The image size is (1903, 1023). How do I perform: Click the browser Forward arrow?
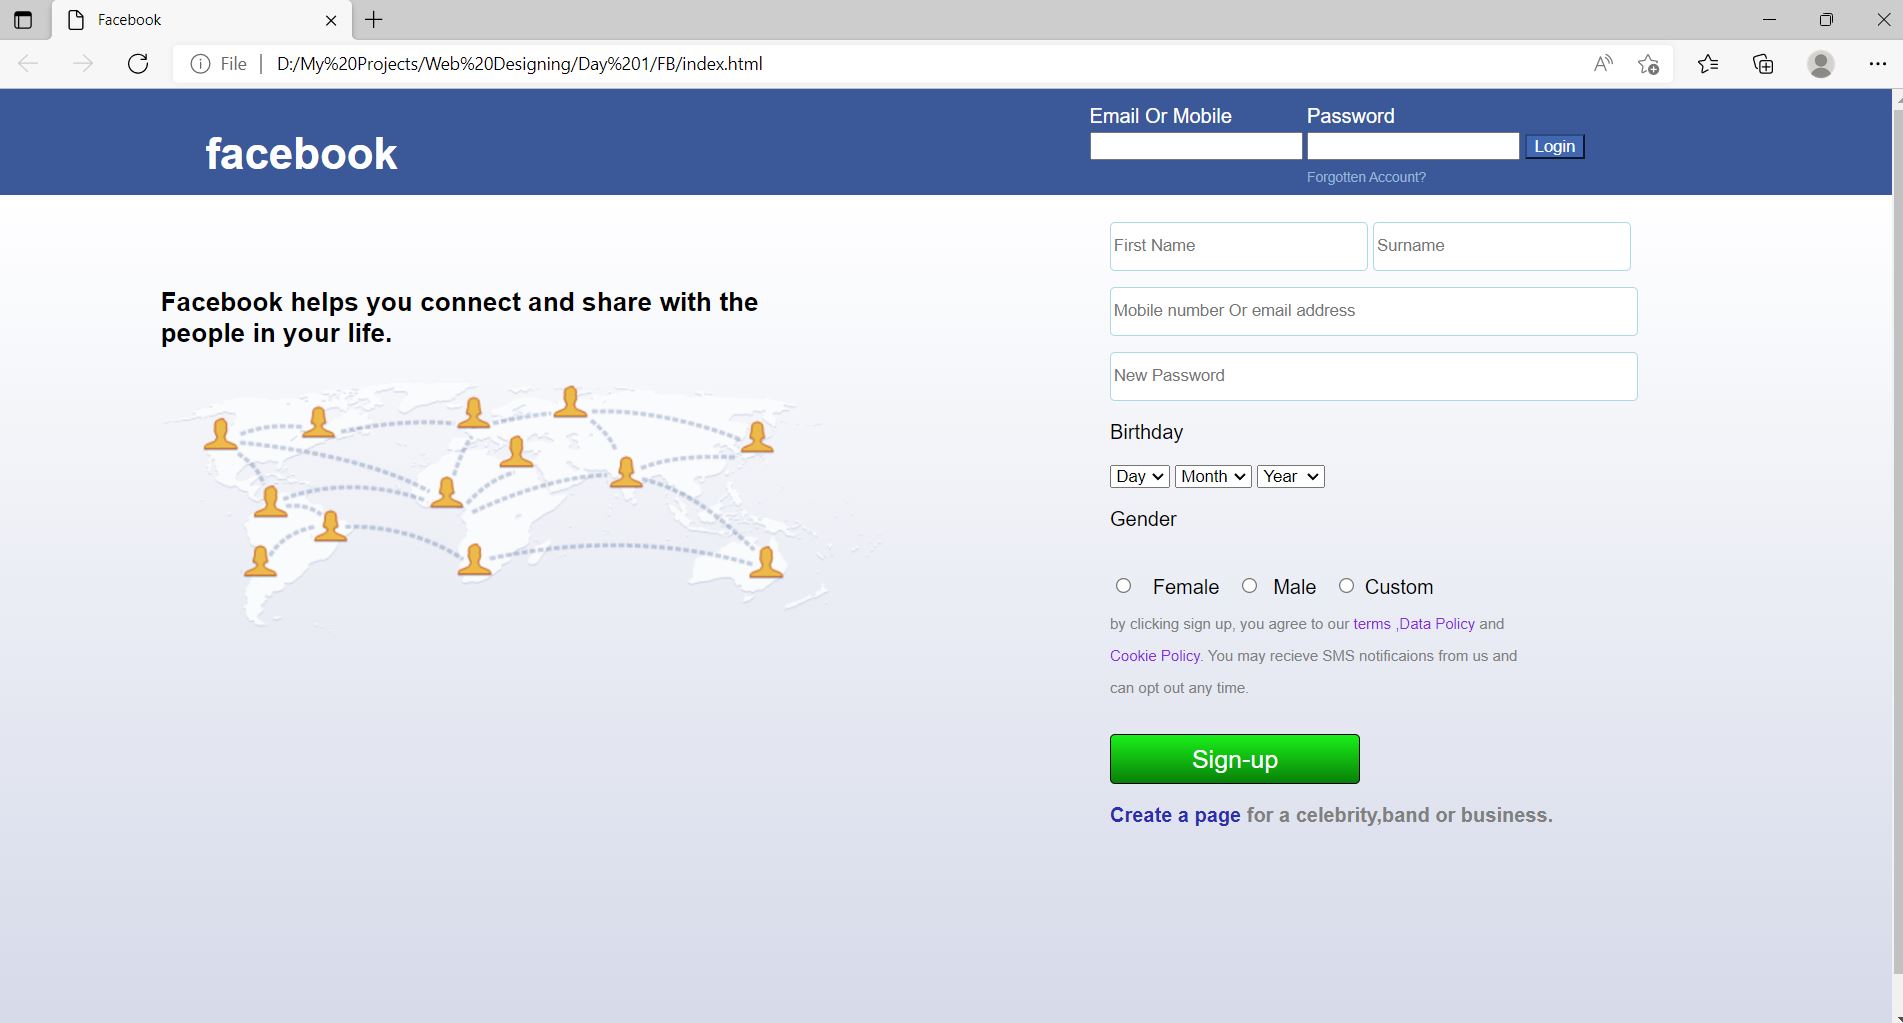(x=83, y=64)
